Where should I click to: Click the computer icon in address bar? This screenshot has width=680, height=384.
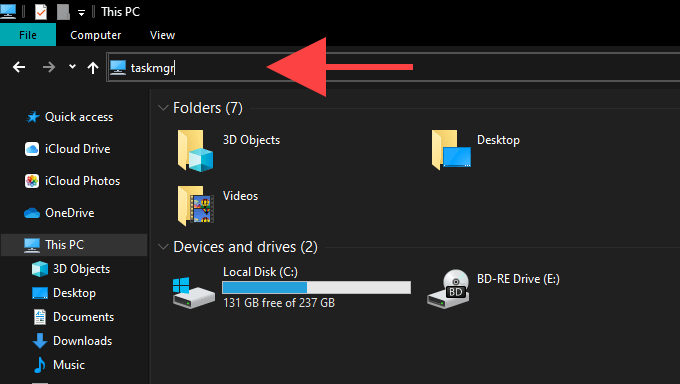[x=118, y=68]
